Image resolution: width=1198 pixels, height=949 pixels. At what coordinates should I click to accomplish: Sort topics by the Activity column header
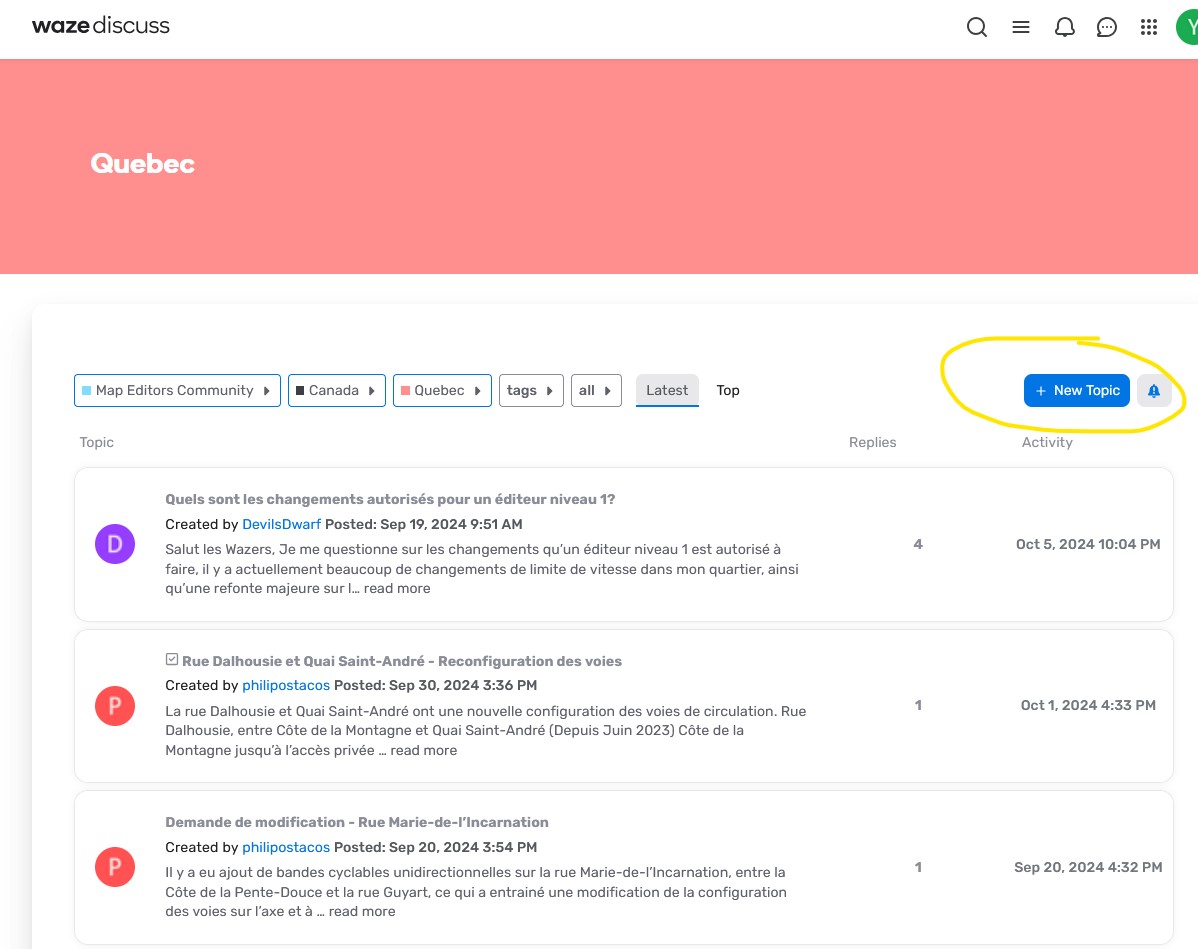point(1047,442)
